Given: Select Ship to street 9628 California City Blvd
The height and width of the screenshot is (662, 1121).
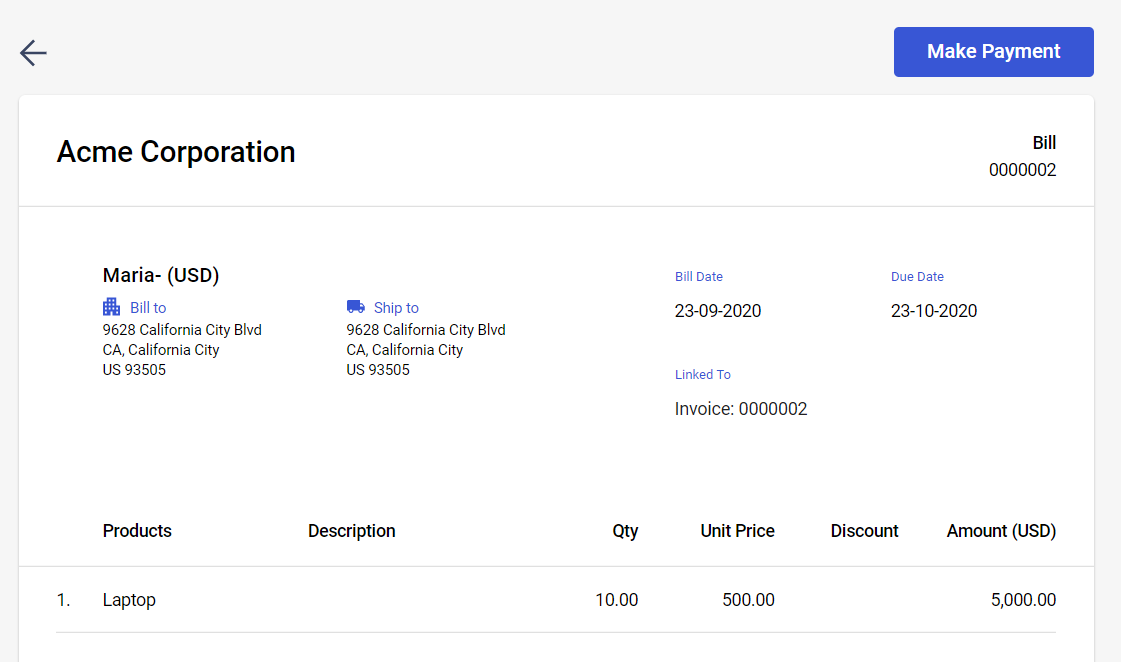Looking at the screenshot, I should click(426, 330).
